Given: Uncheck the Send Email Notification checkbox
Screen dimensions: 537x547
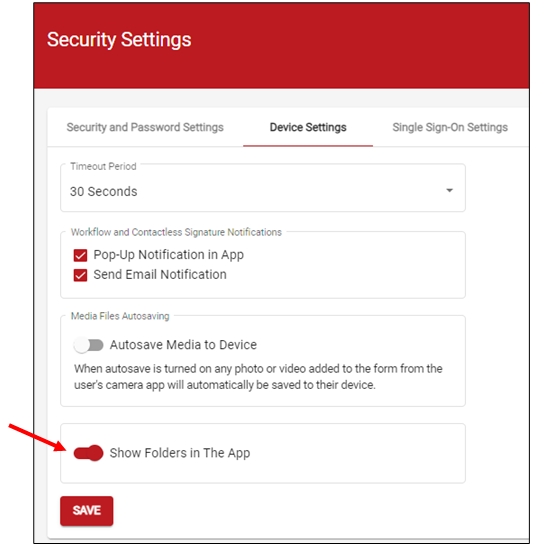Looking at the screenshot, I should pyautogui.click(x=80, y=275).
